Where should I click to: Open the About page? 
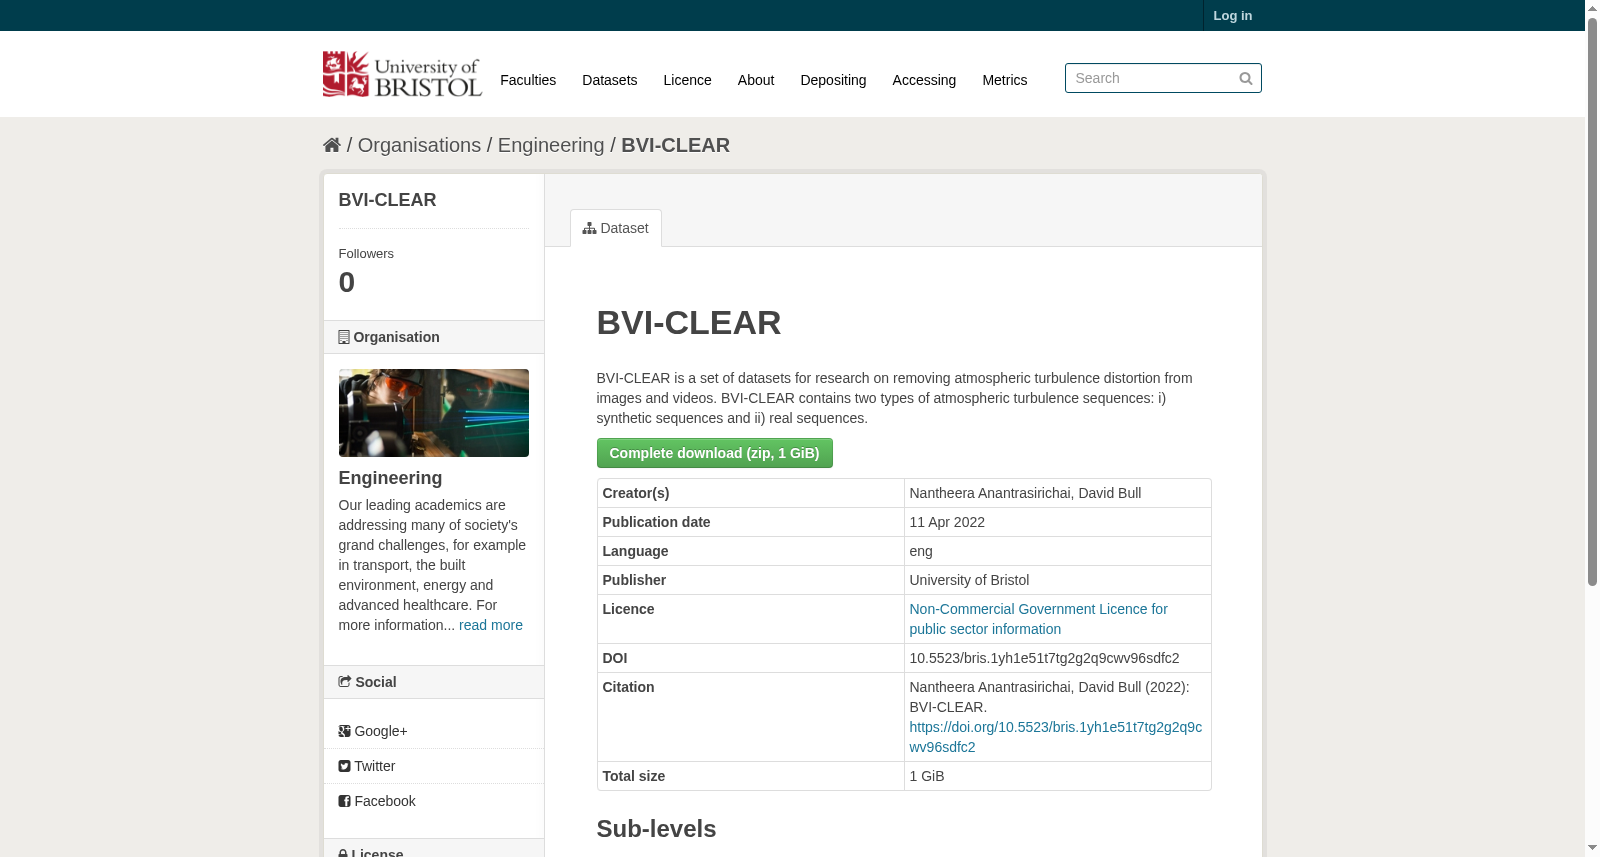coord(756,80)
